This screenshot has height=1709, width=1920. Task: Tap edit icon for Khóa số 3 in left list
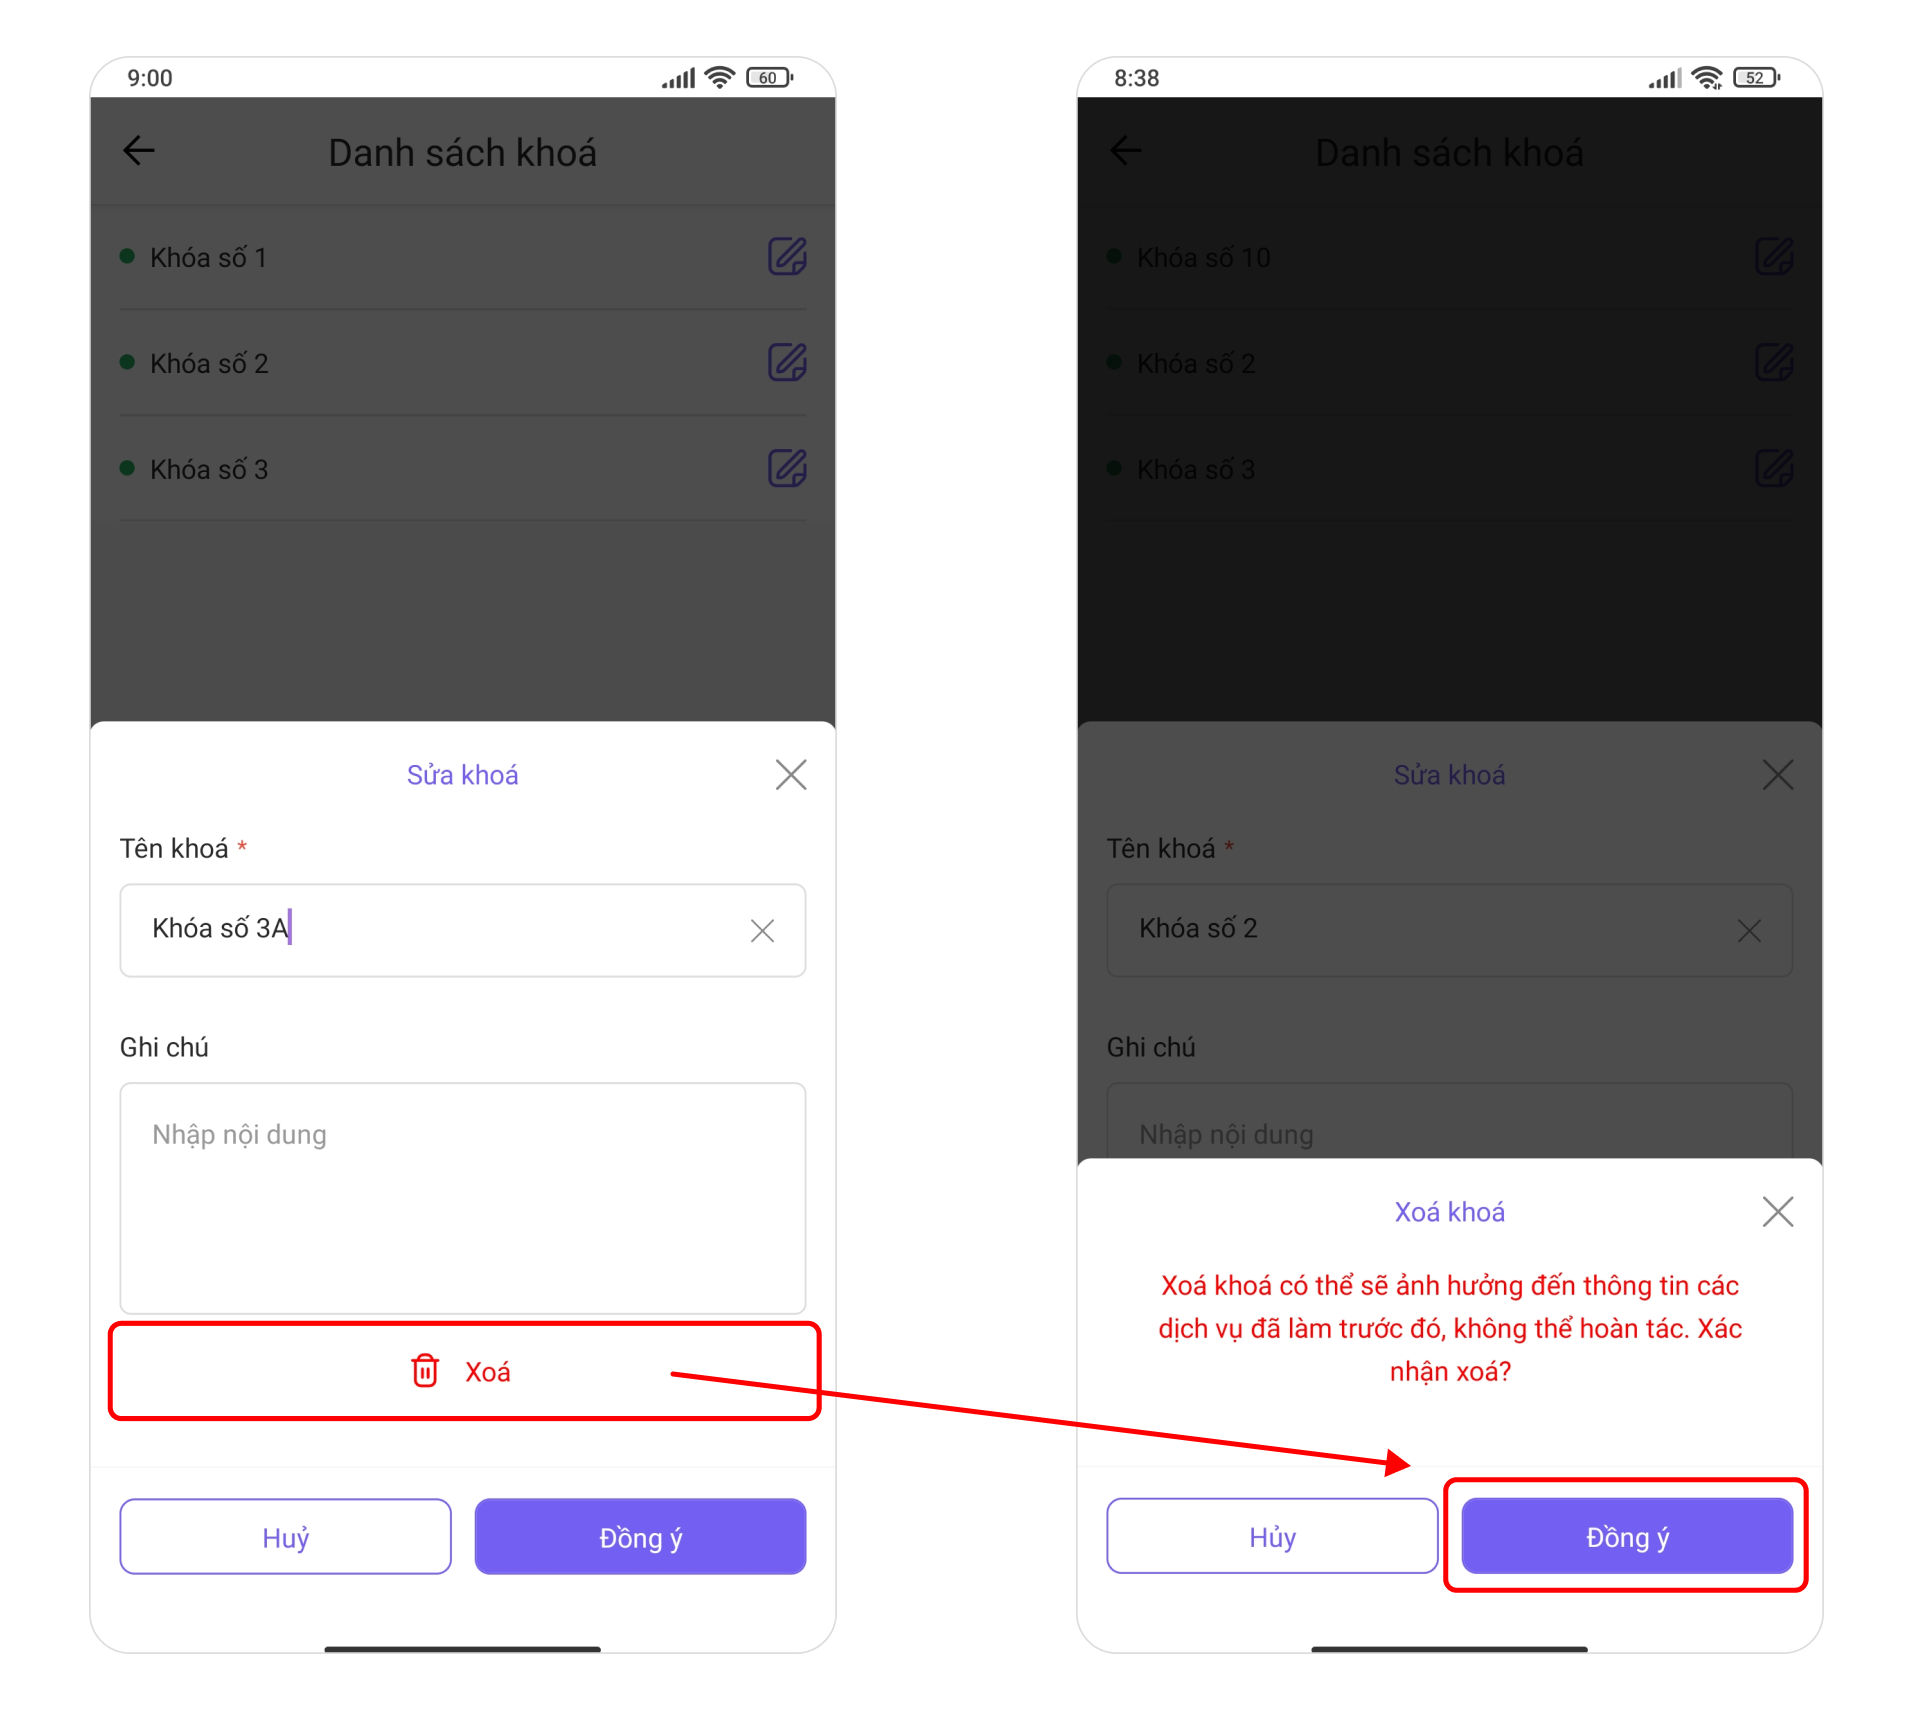point(787,468)
